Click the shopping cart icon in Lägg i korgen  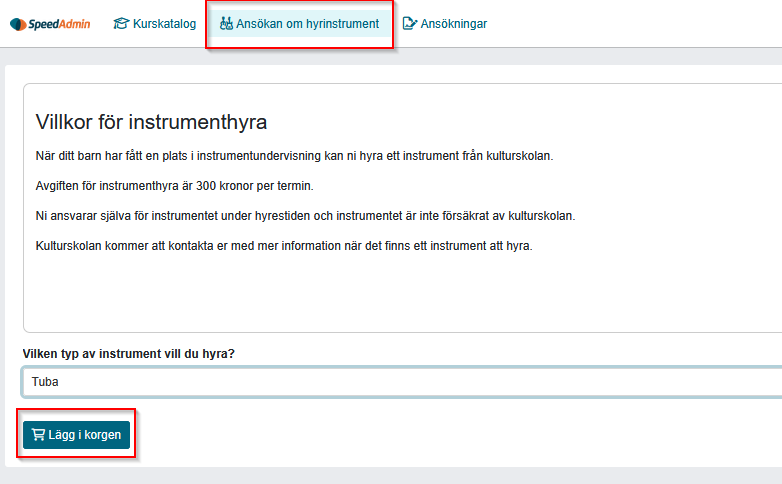point(38,435)
